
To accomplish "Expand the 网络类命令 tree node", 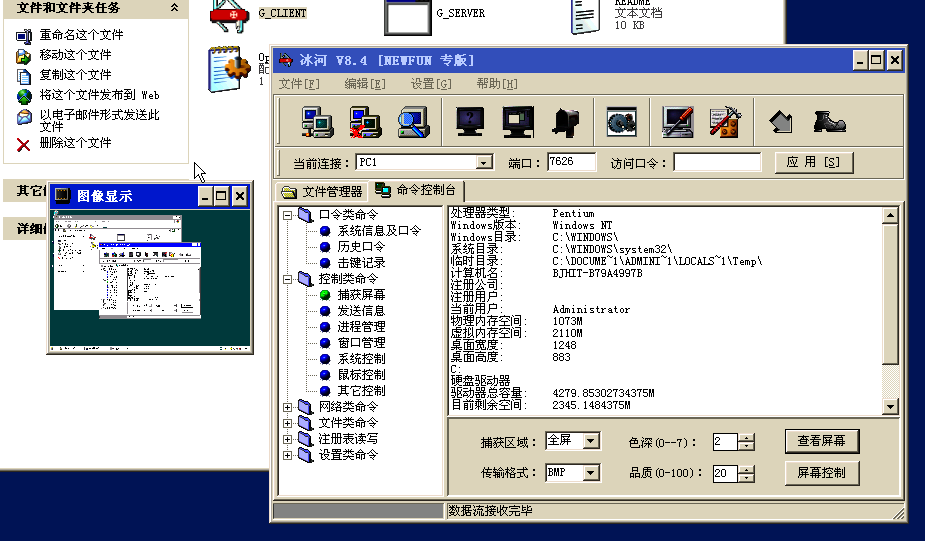I will click(287, 407).
